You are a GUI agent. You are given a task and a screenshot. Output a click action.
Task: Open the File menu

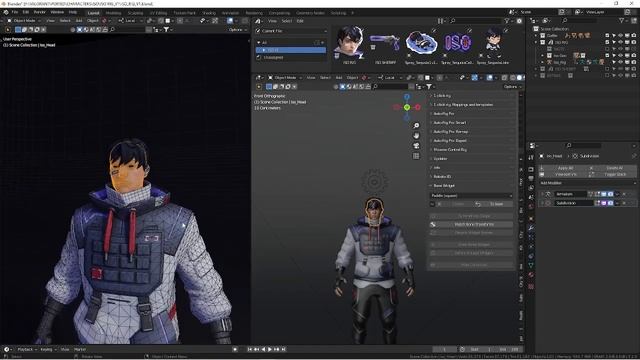click(15, 12)
